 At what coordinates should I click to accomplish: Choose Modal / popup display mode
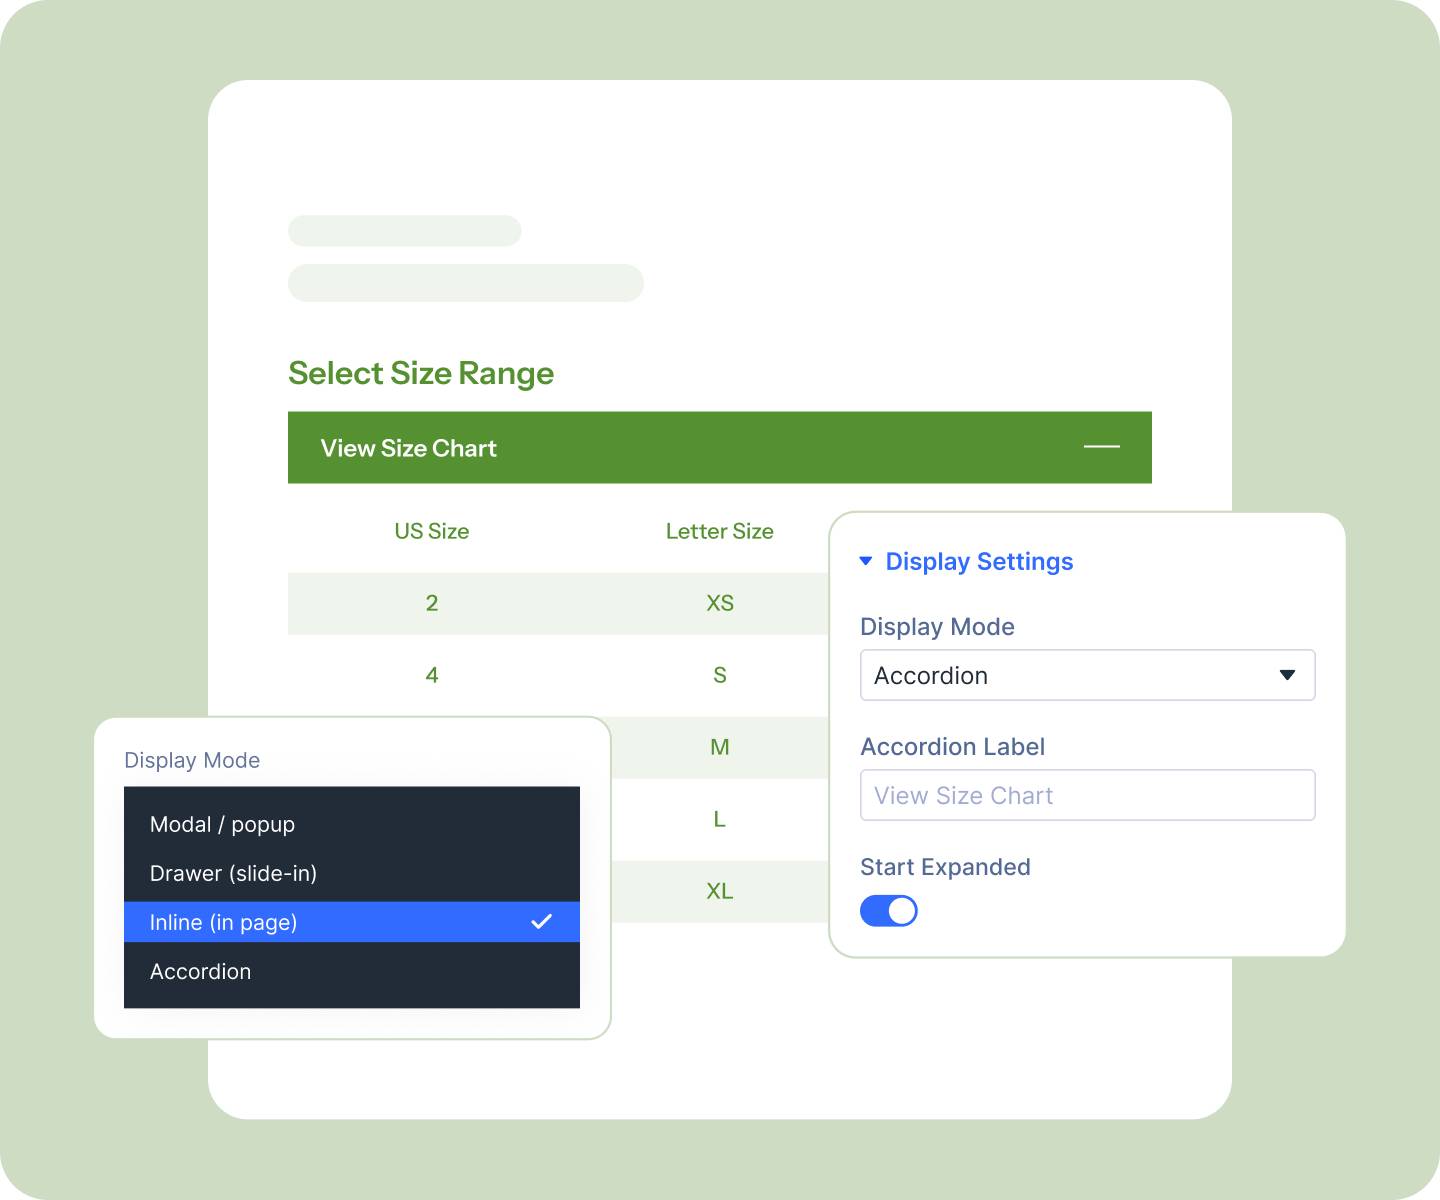(x=352, y=824)
